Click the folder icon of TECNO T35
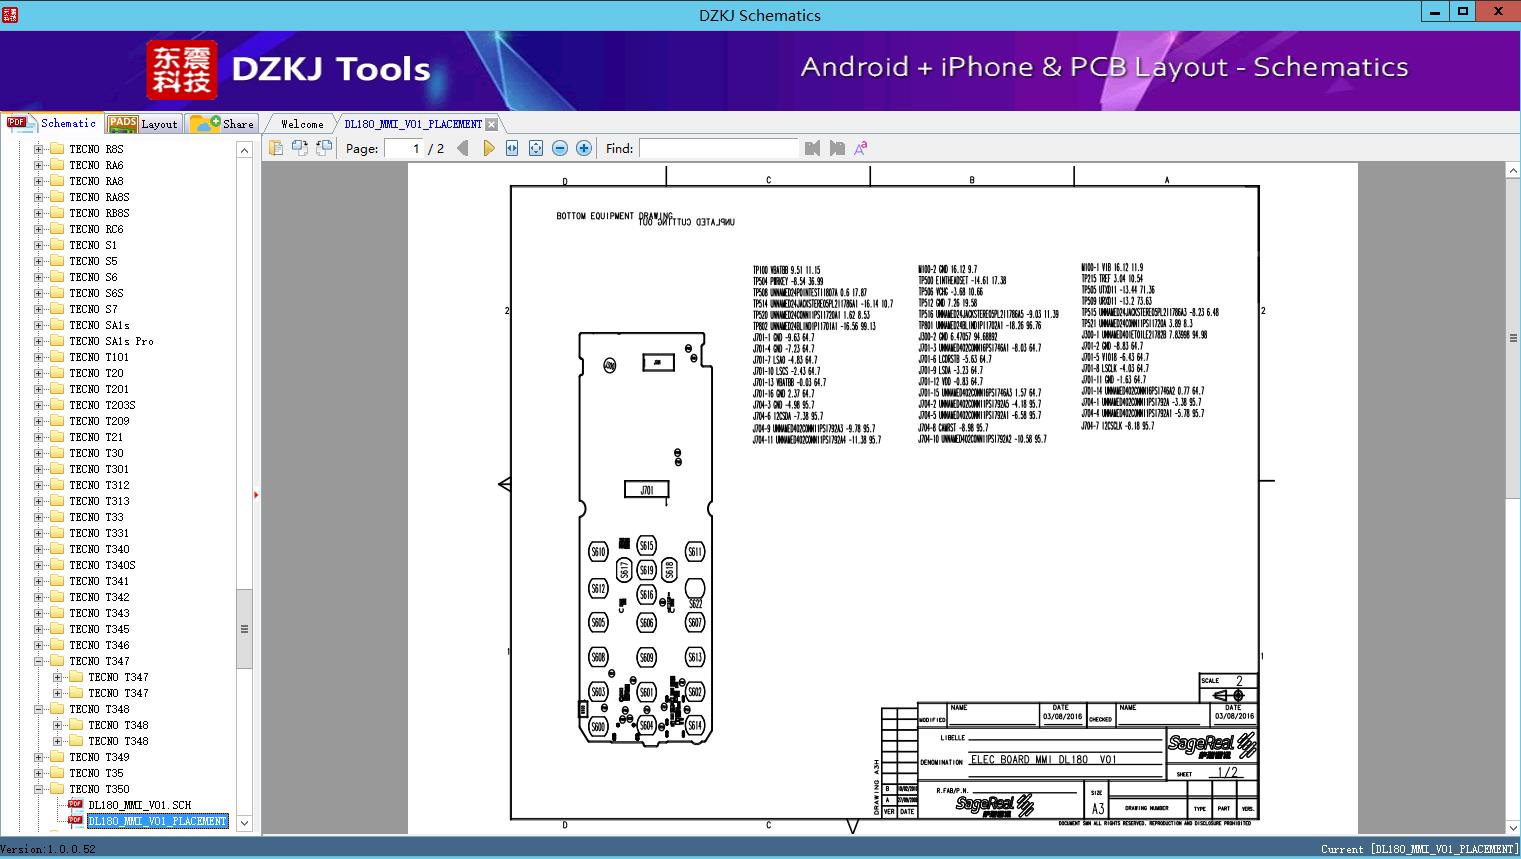Screen dimensions: 1521x859 (57, 773)
